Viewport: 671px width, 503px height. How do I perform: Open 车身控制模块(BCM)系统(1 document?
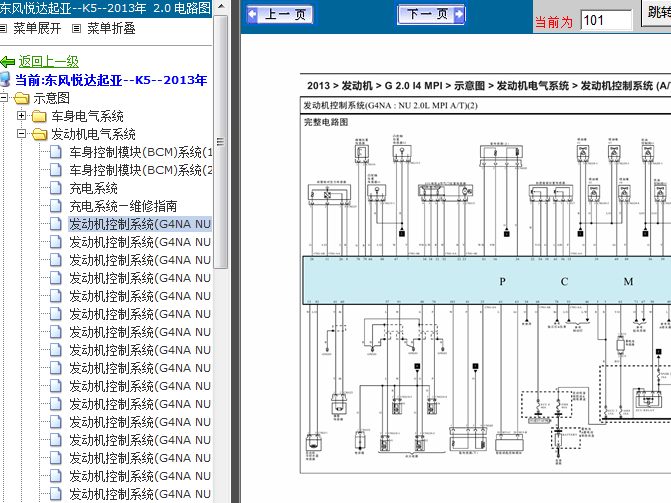(x=140, y=152)
